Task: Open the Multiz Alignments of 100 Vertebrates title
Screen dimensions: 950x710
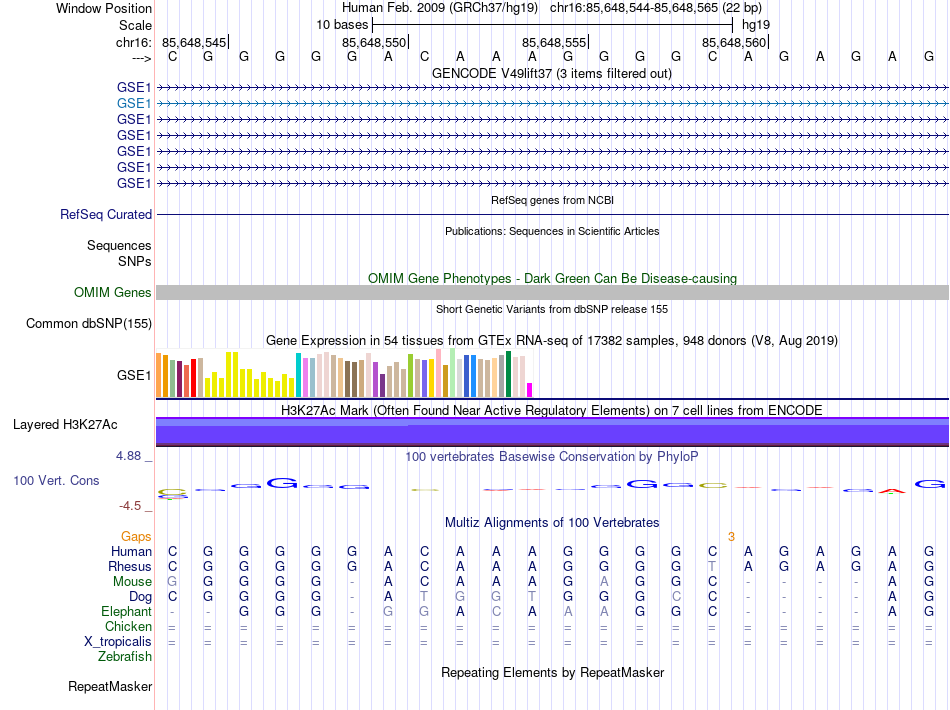Action: coord(551,522)
